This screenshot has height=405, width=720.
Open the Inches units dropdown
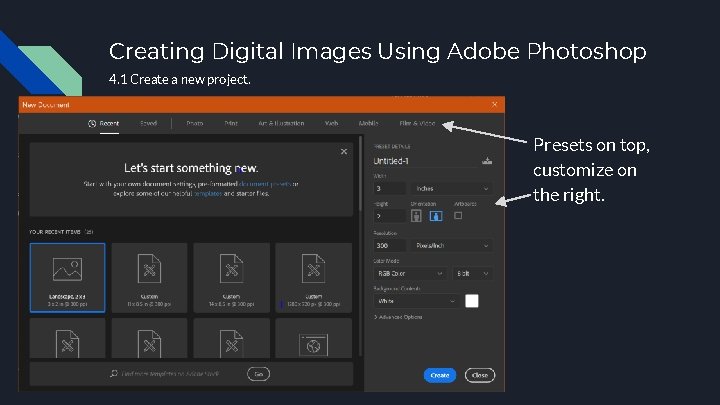coord(451,188)
